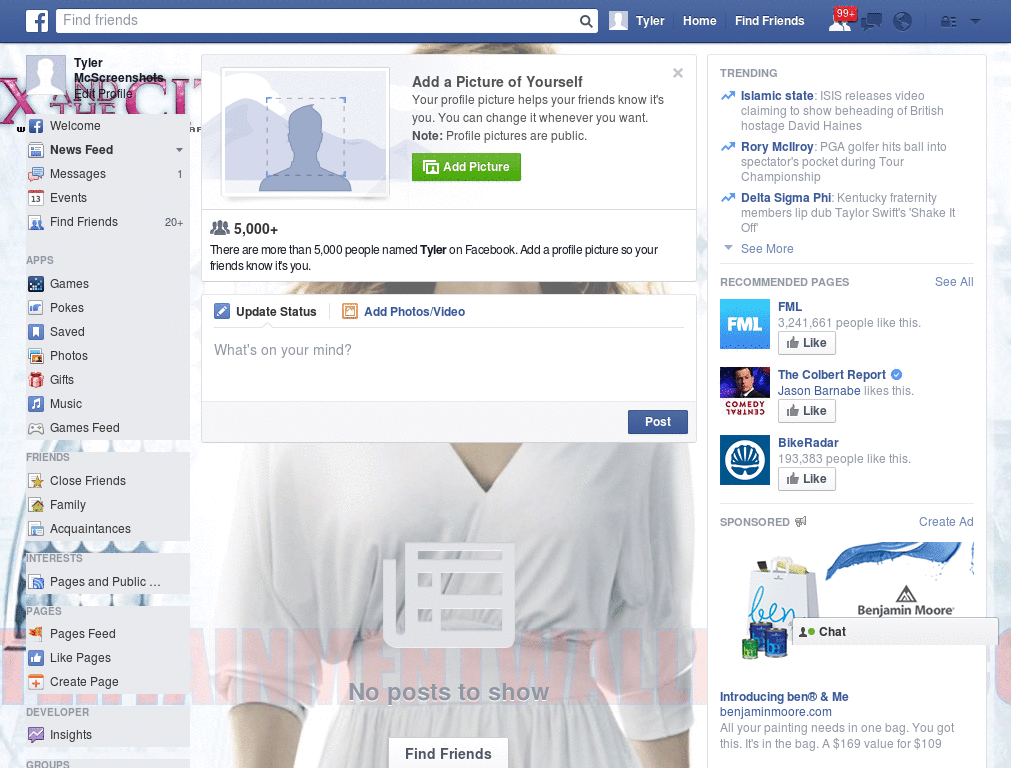Open Delta Sigma Phi trending link
Viewport: 1024px width, 768px height.
pyautogui.click(x=786, y=197)
